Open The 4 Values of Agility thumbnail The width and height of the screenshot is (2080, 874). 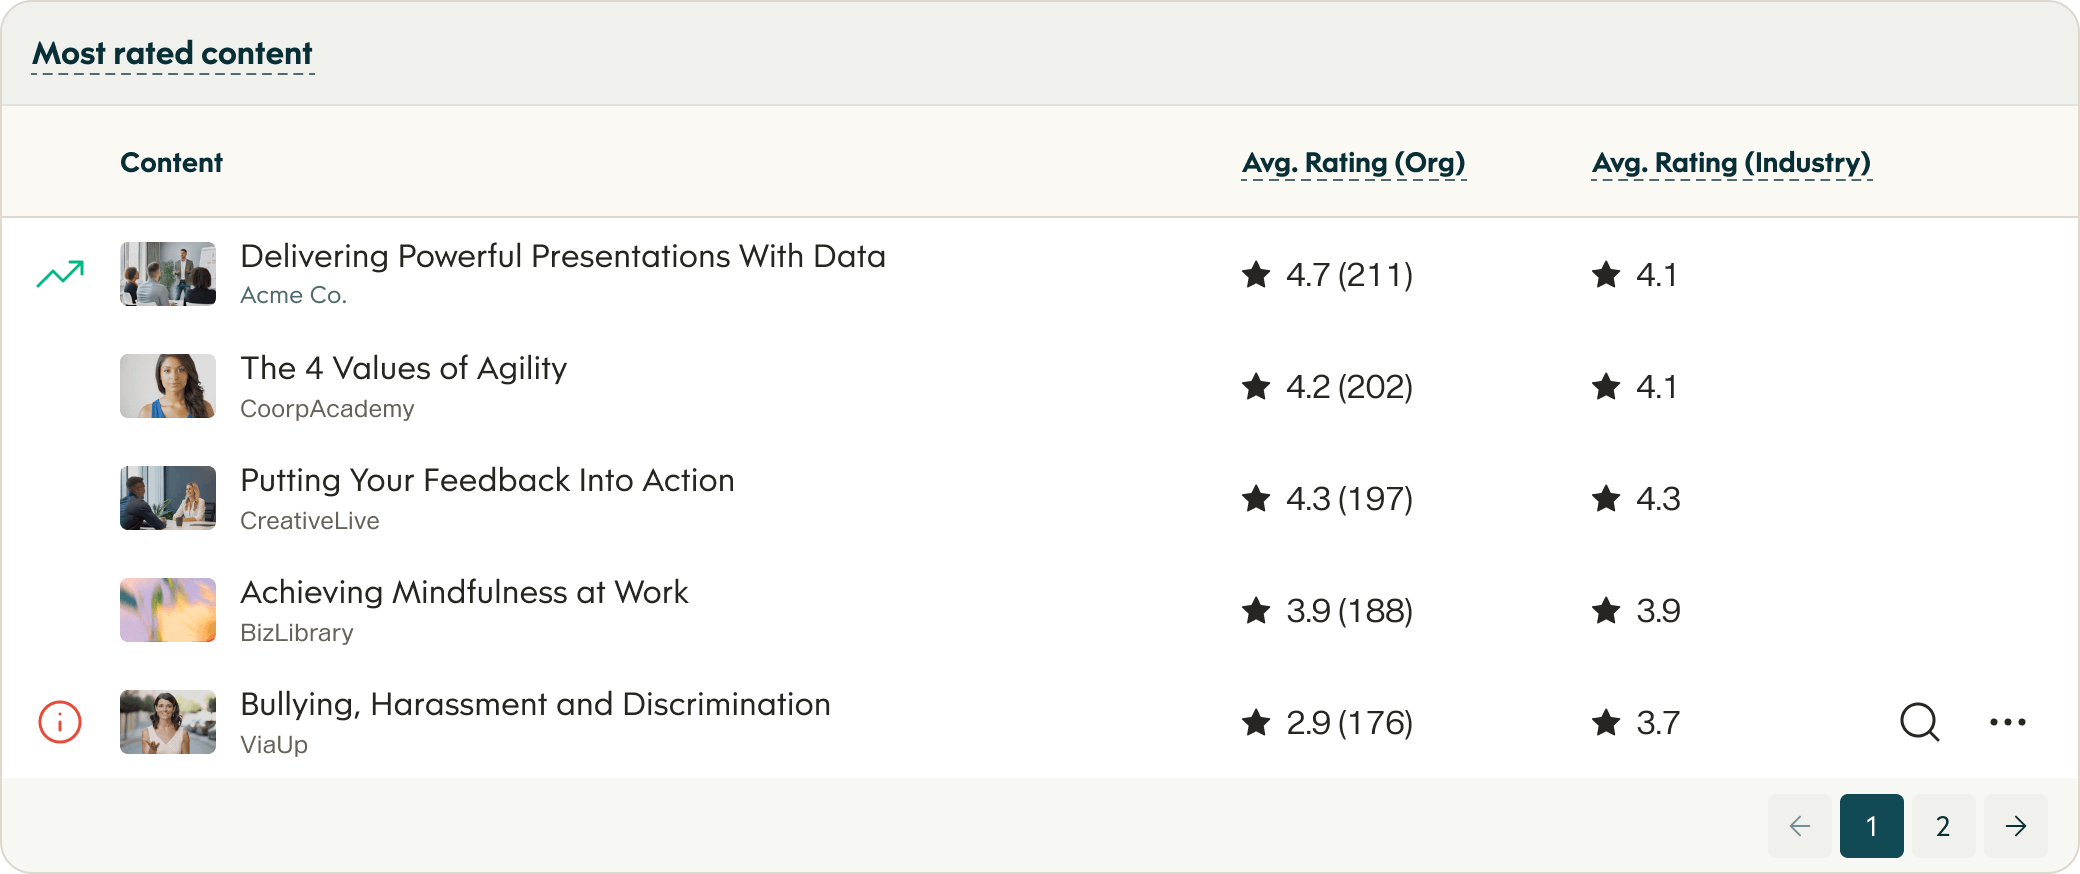point(168,386)
